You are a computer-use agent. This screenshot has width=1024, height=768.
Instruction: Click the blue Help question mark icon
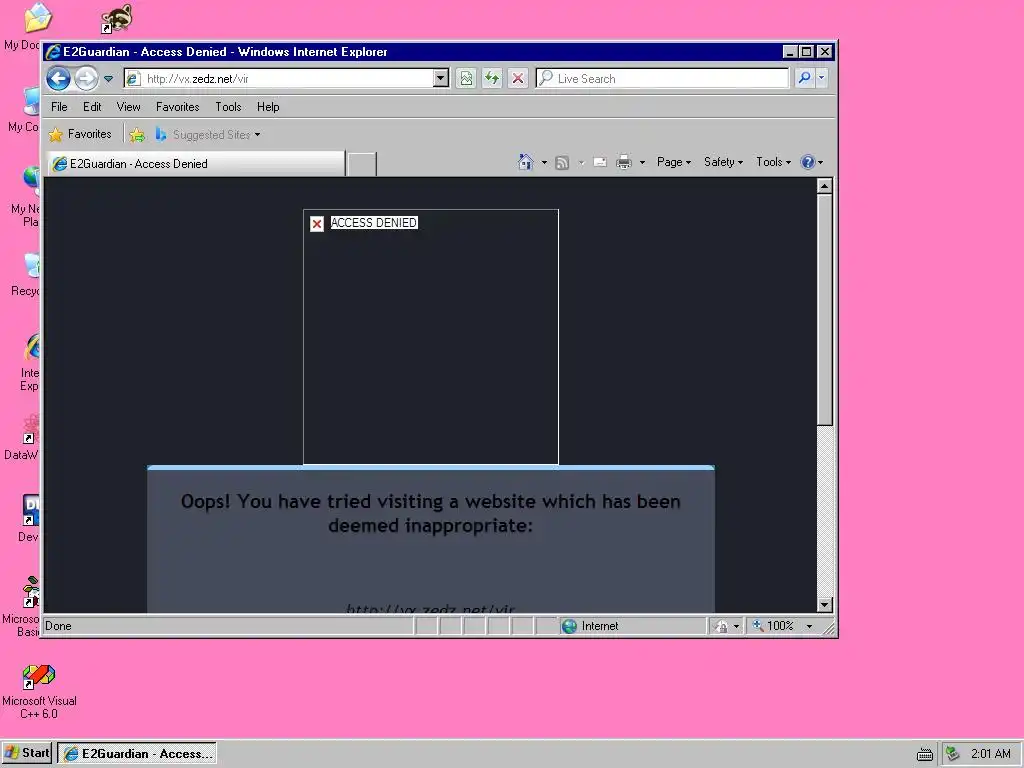808,162
